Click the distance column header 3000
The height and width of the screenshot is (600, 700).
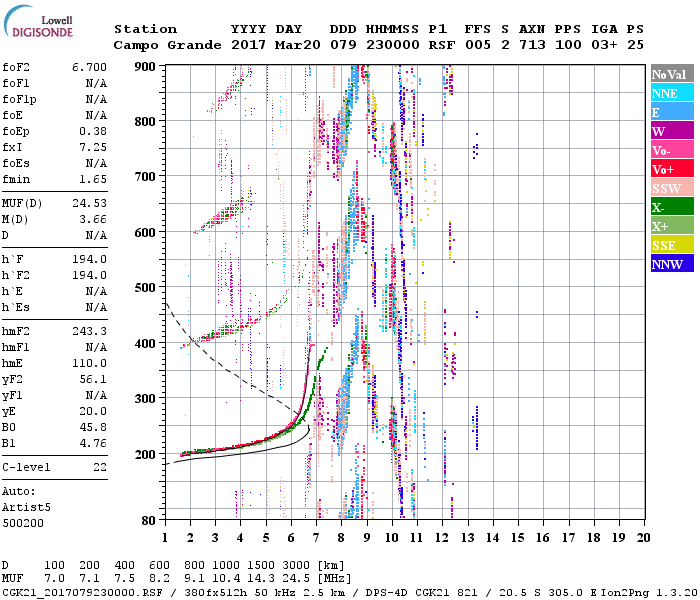pyautogui.click(x=296, y=566)
